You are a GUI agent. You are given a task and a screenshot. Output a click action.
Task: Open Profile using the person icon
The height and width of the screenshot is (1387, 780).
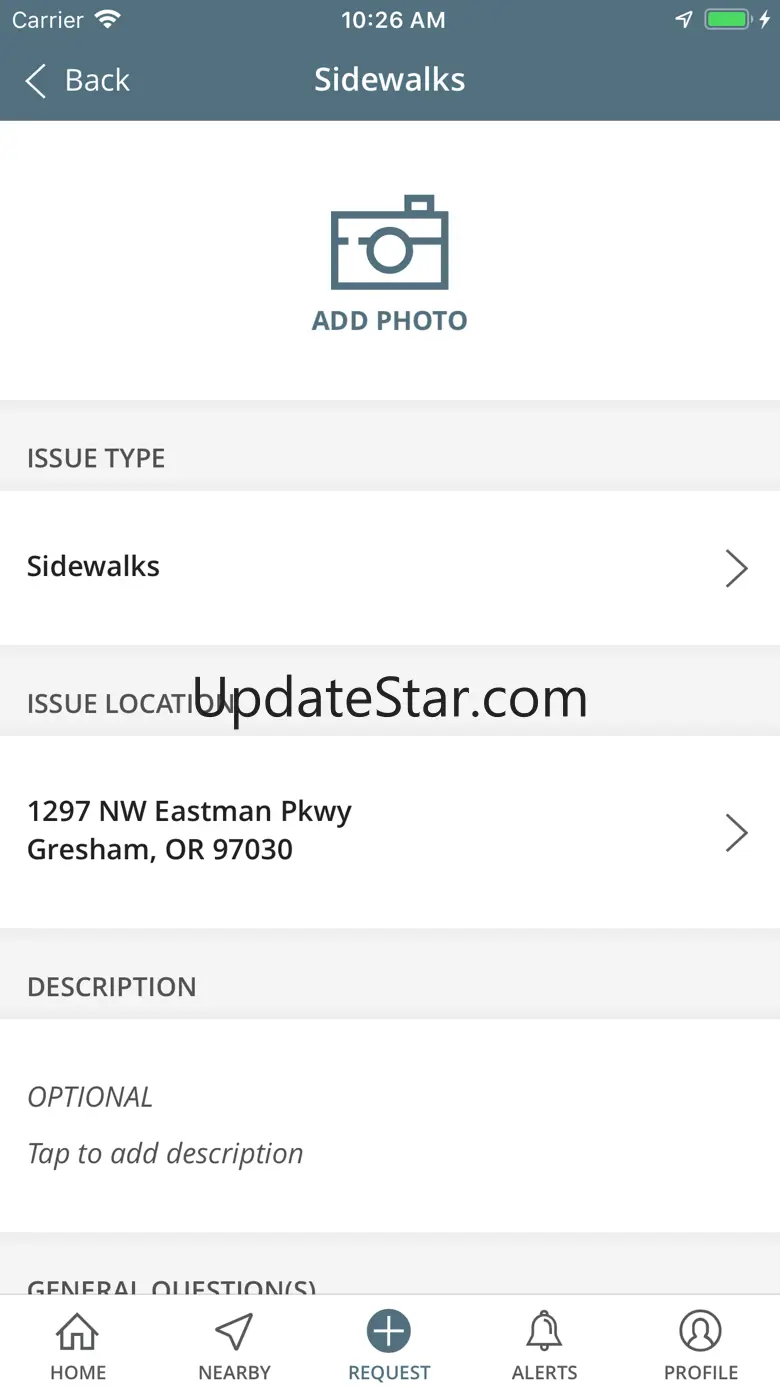pos(700,1331)
